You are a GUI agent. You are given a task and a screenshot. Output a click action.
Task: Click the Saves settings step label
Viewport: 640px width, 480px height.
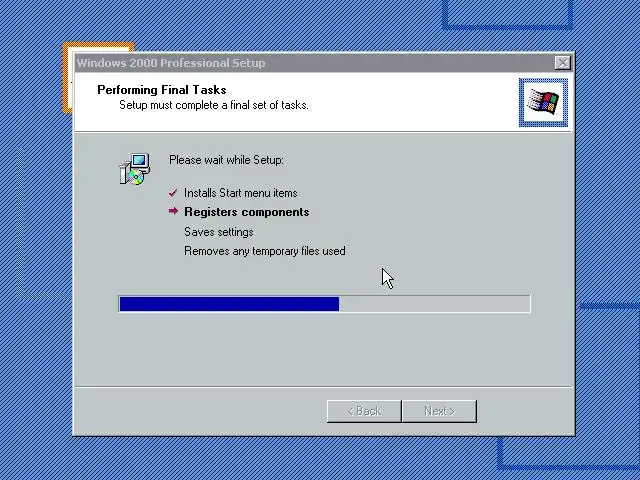click(219, 232)
